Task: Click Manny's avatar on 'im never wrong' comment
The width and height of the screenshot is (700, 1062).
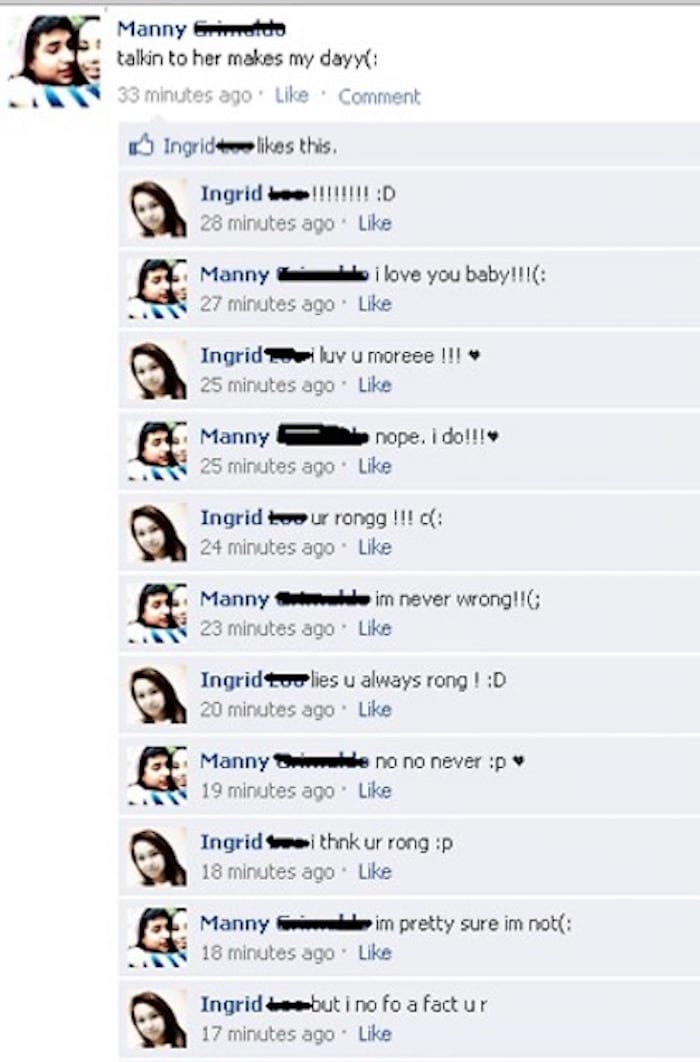Action: click(x=158, y=614)
